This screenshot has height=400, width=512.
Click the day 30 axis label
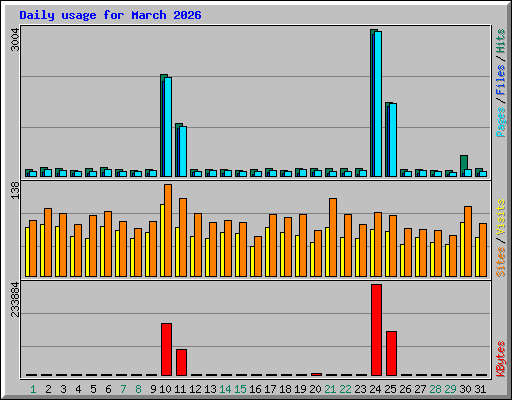(x=465, y=389)
